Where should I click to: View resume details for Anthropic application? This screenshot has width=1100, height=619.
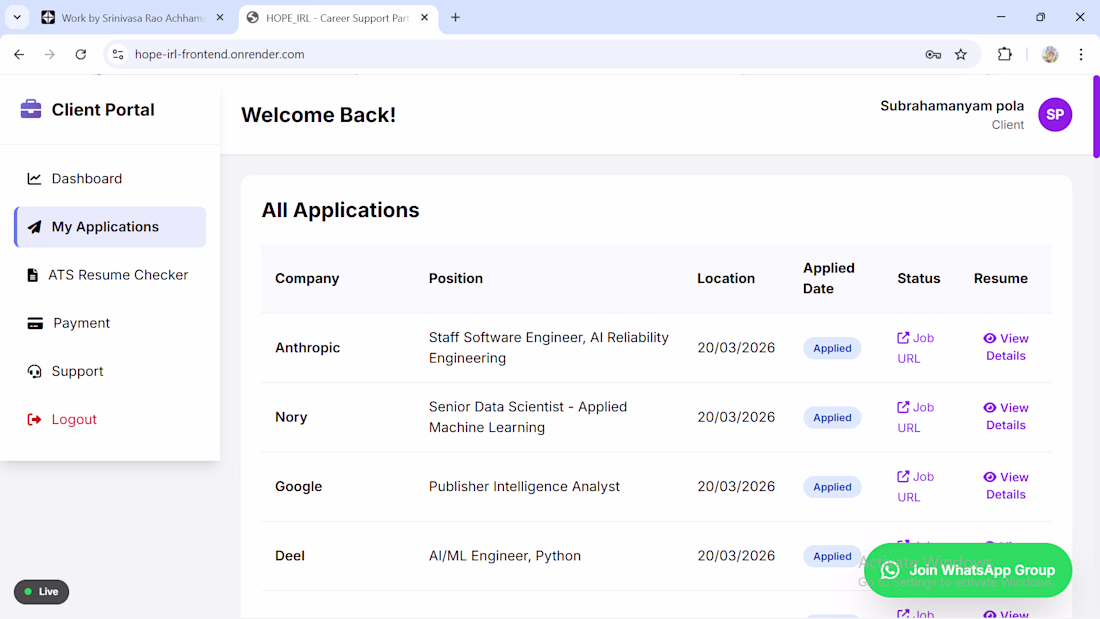[x=1005, y=347]
